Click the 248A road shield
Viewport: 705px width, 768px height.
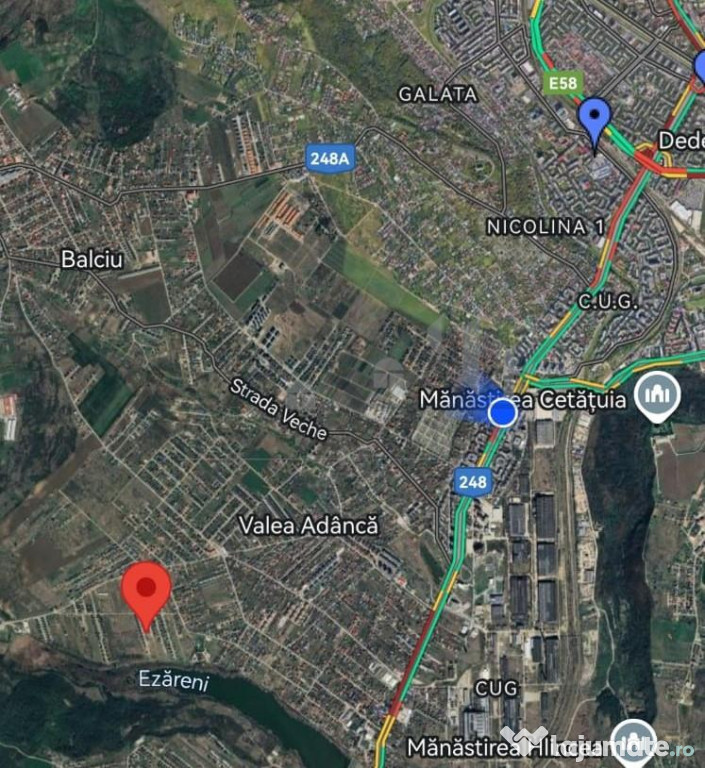pos(330,158)
